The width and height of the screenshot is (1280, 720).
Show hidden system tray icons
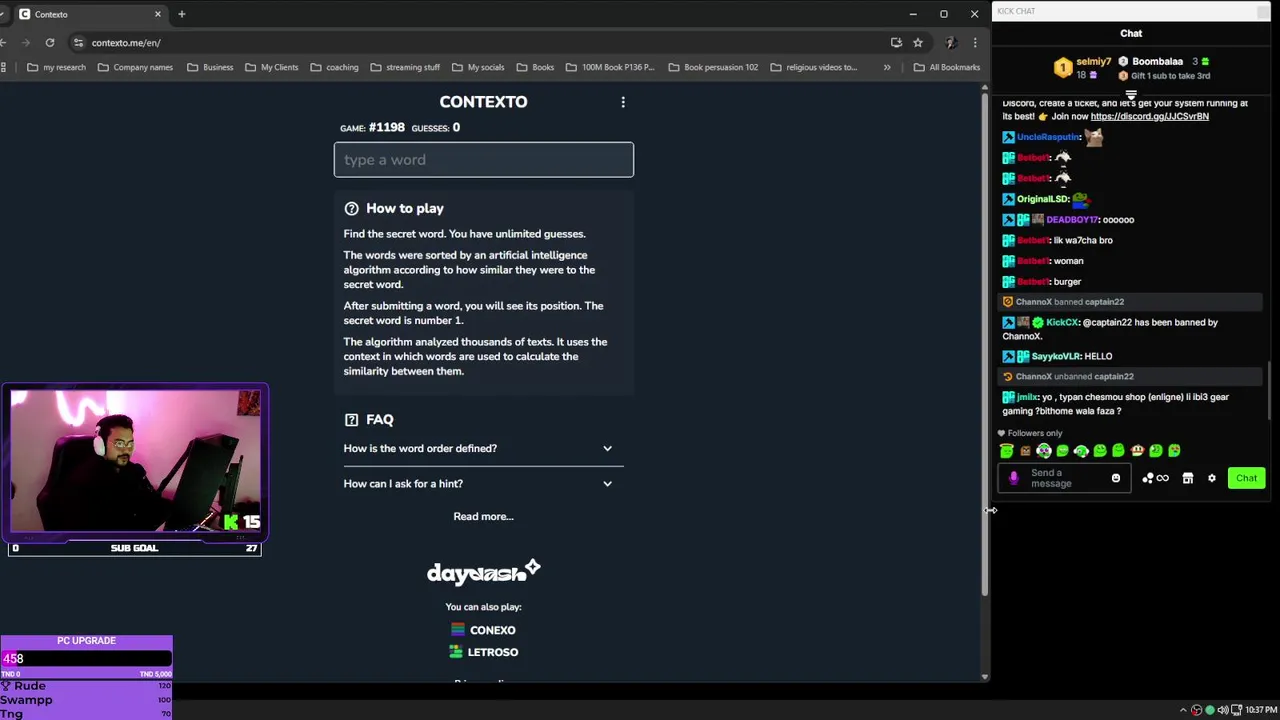click(x=1183, y=710)
